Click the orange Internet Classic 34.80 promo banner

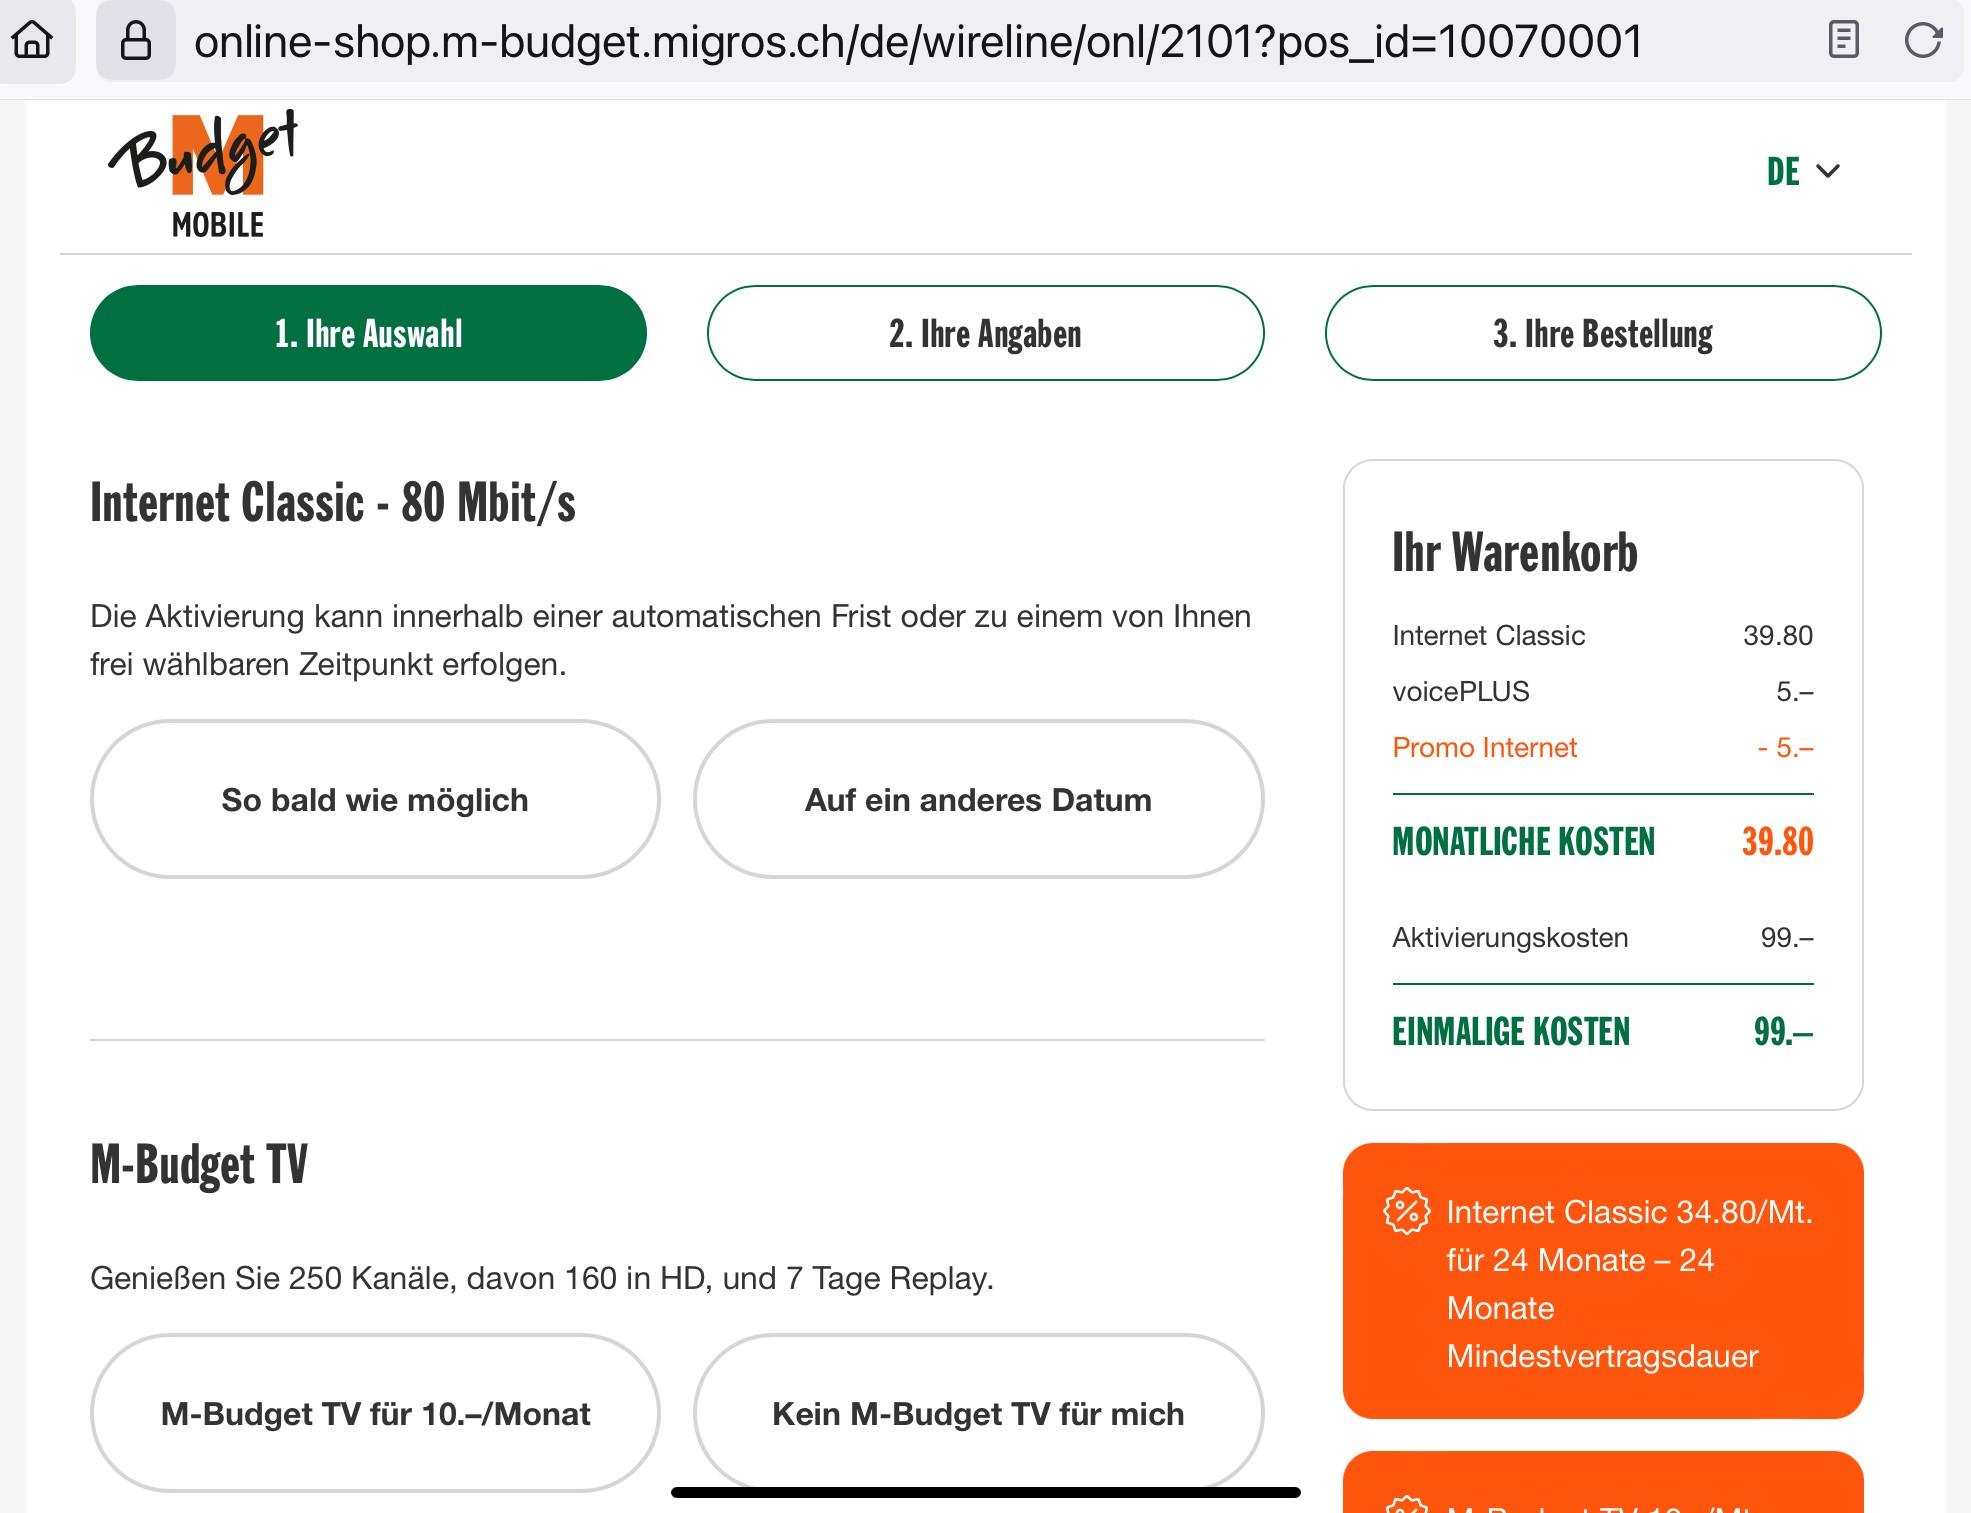click(1602, 1281)
